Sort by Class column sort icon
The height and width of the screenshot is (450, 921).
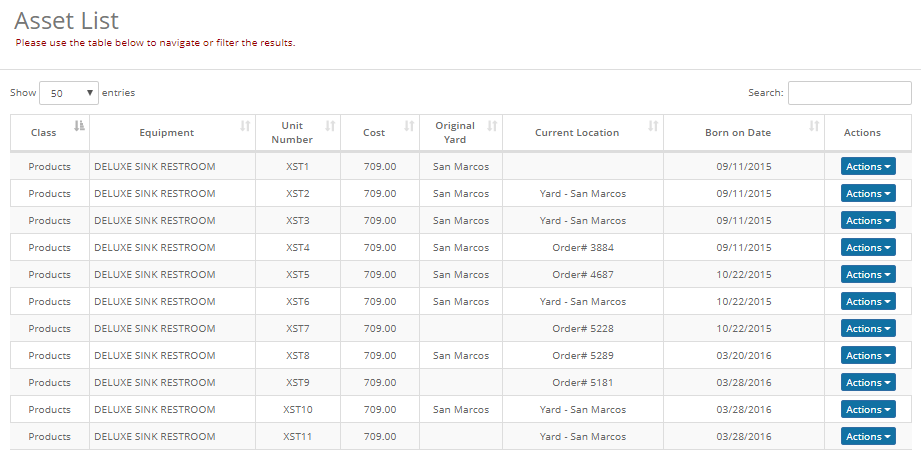[x=79, y=125]
